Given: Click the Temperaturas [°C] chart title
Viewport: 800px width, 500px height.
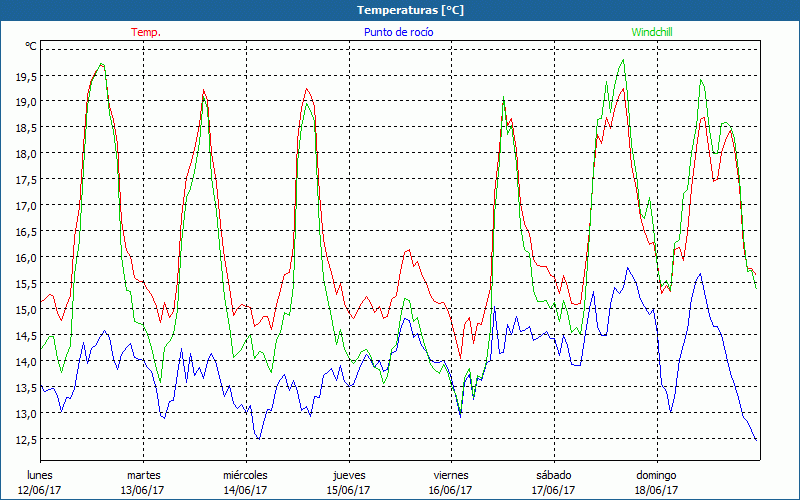Looking at the screenshot, I should tap(410, 10).
